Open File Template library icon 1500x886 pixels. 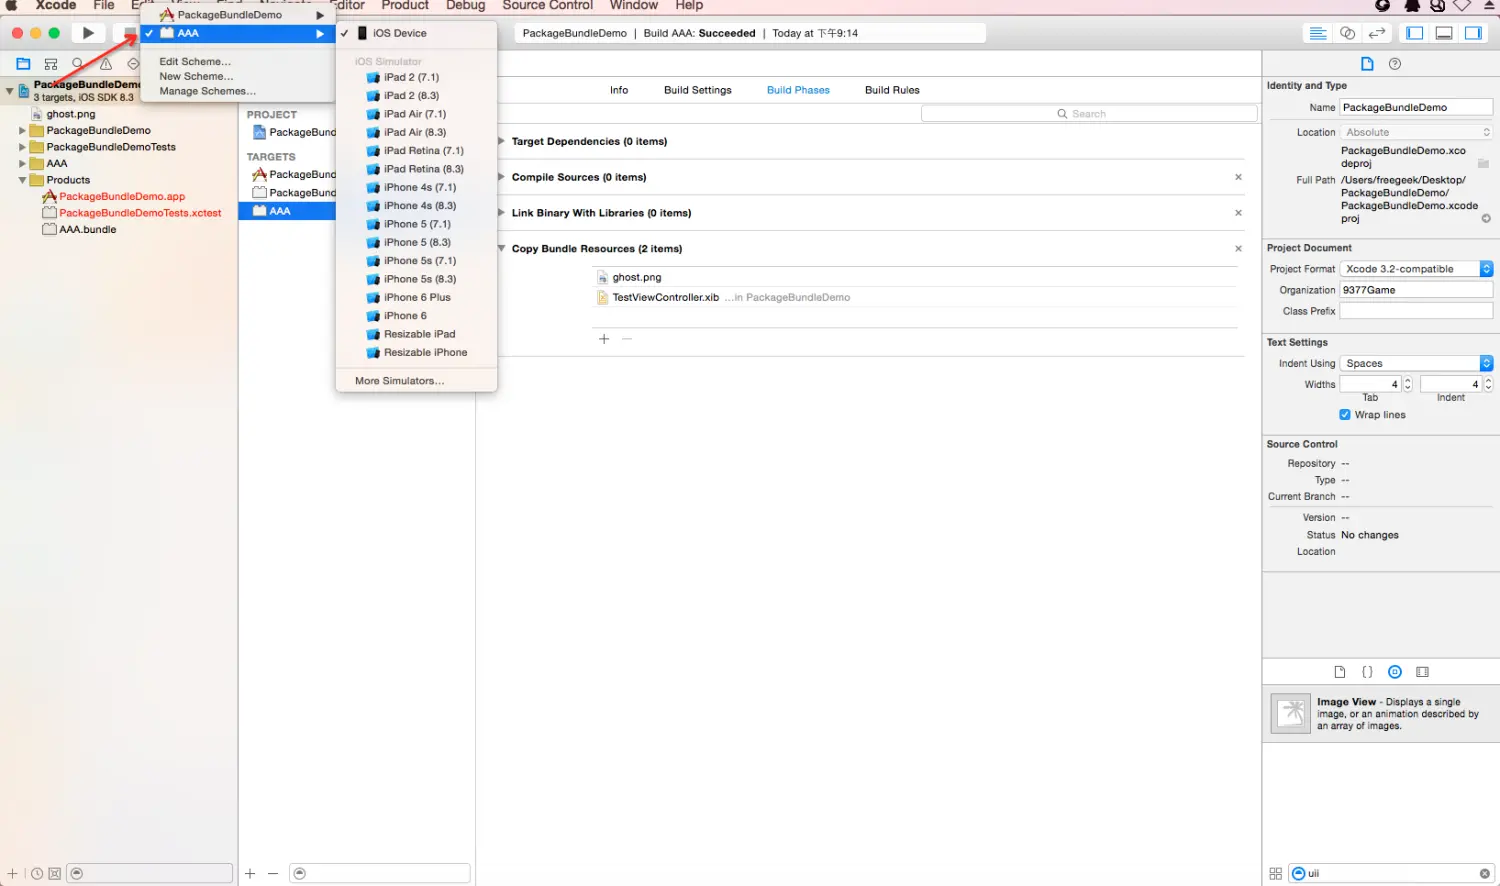point(1339,672)
